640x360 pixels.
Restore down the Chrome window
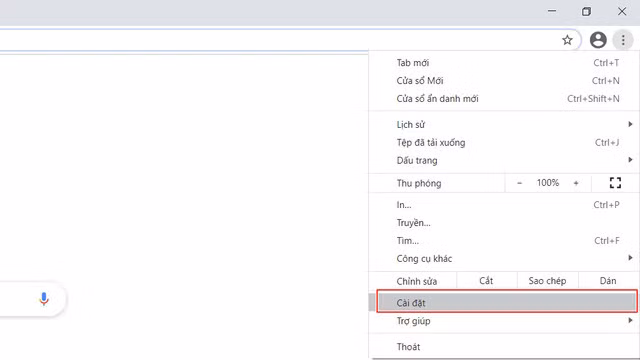click(x=587, y=11)
